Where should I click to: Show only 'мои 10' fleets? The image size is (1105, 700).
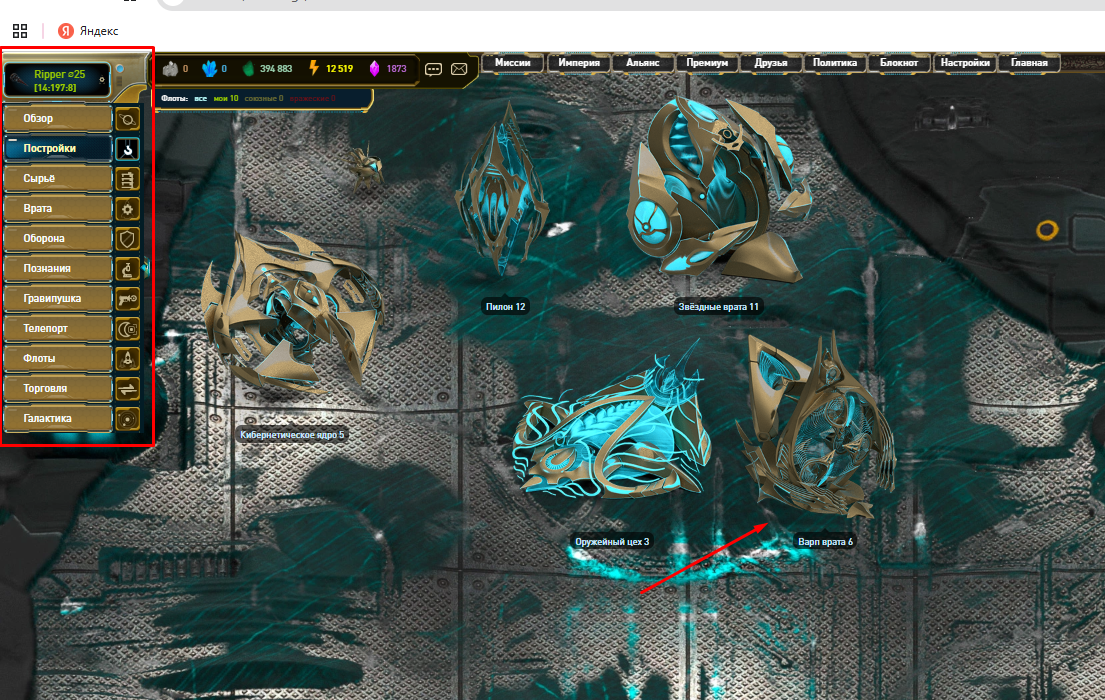[226, 99]
